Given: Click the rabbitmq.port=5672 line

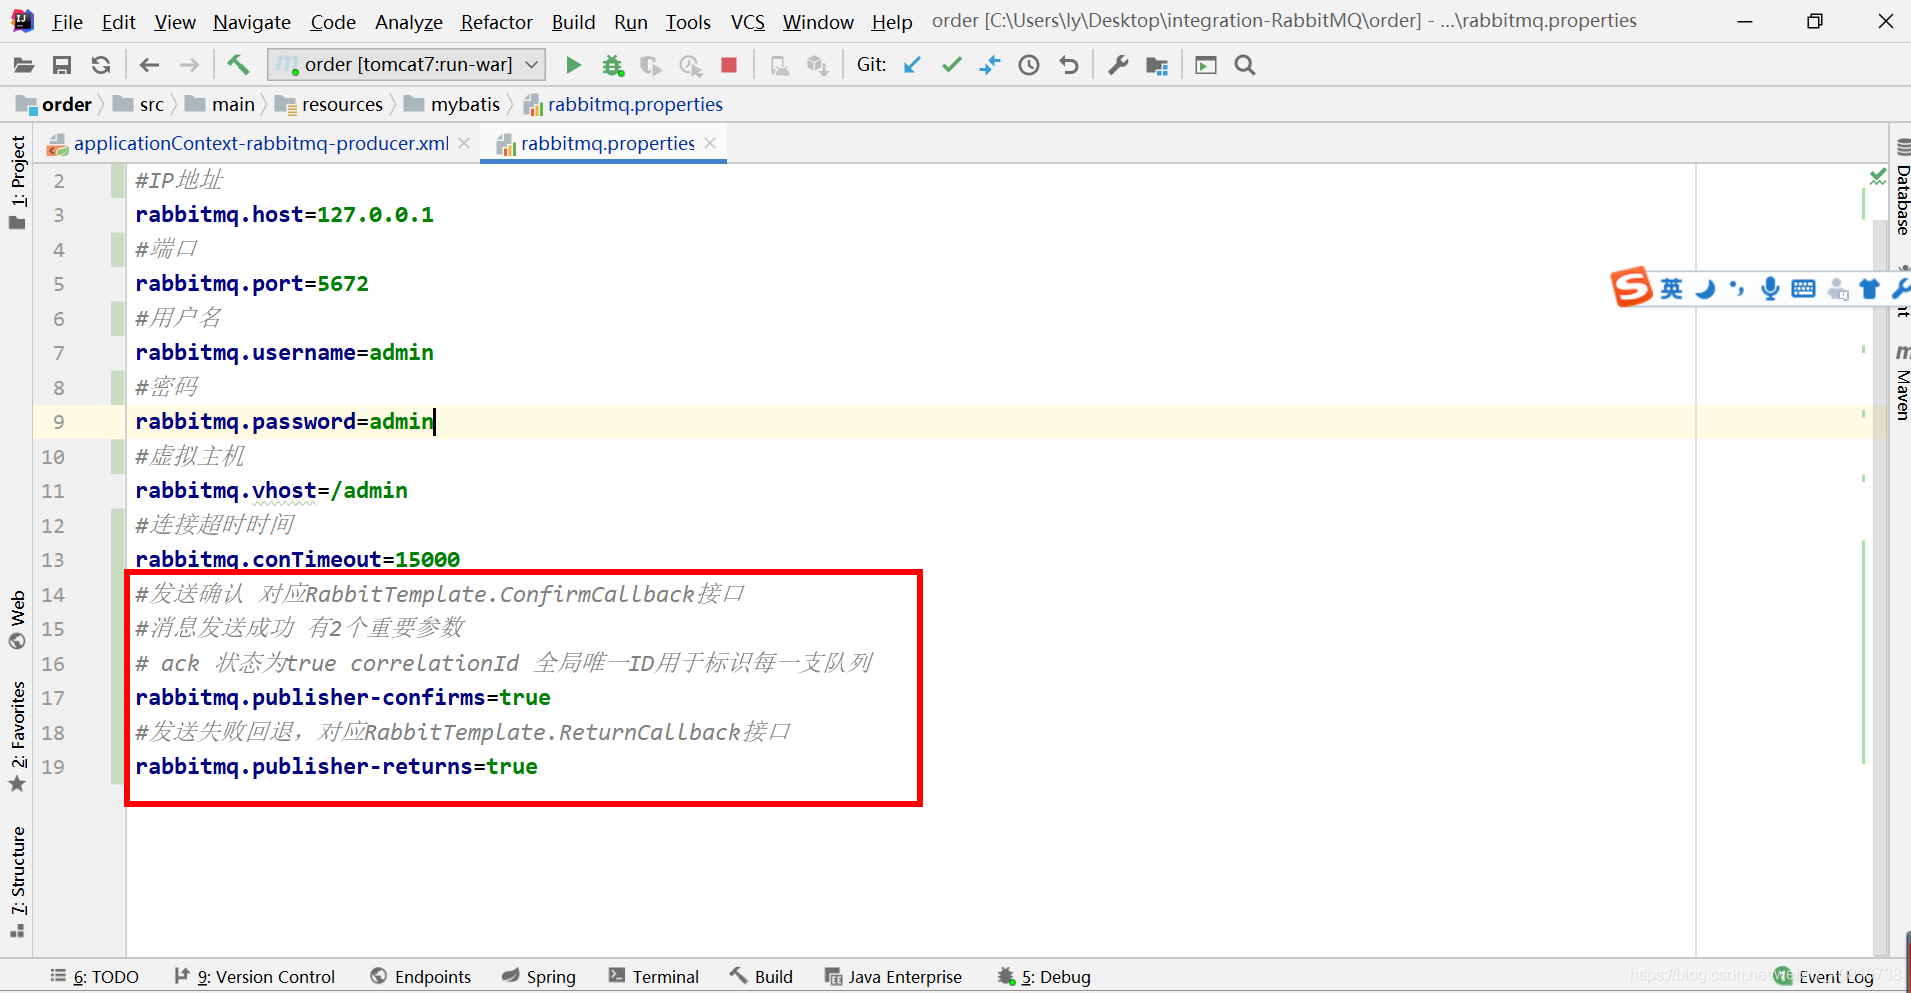Looking at the screenshot, I should tap(252, 284).
